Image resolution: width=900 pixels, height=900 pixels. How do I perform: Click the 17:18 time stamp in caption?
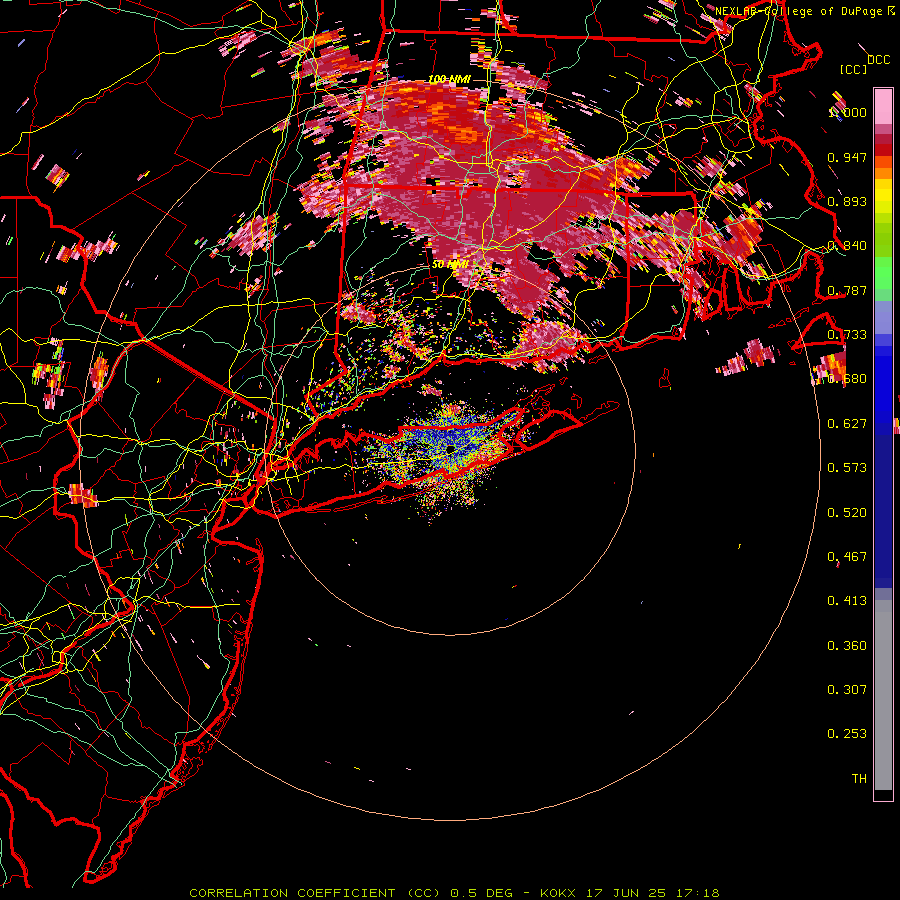pyautogui.click(x=697, y=893)
